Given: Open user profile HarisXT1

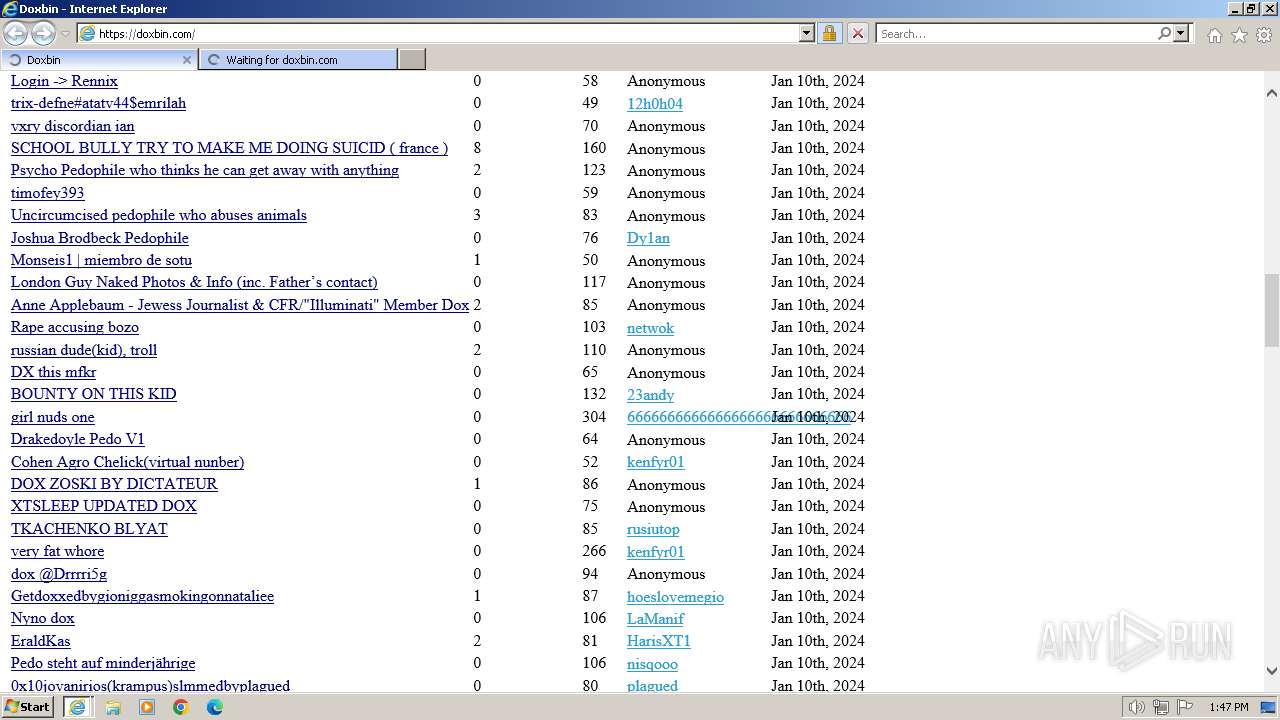Looking at the screenshot, I should tap(659, 641).
